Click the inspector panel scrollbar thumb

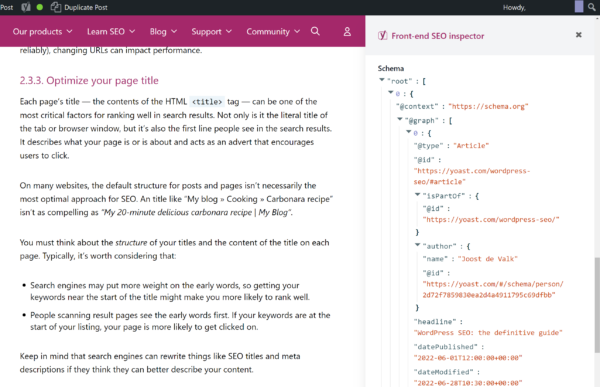[597, 305]
